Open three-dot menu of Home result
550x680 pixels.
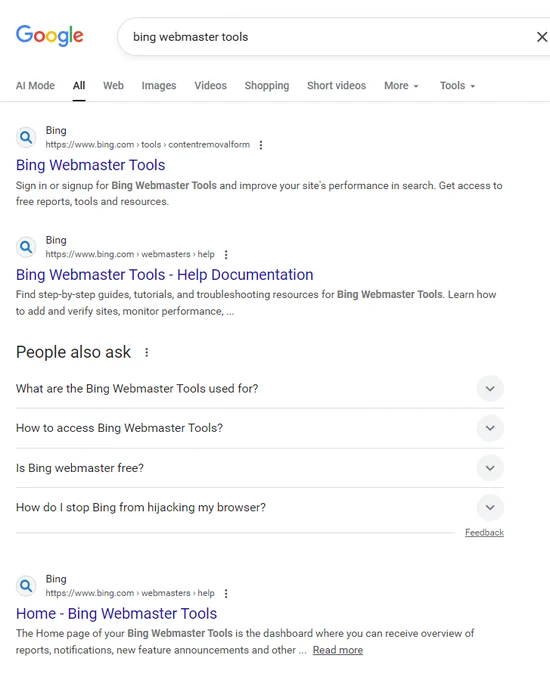click(226, 593)
